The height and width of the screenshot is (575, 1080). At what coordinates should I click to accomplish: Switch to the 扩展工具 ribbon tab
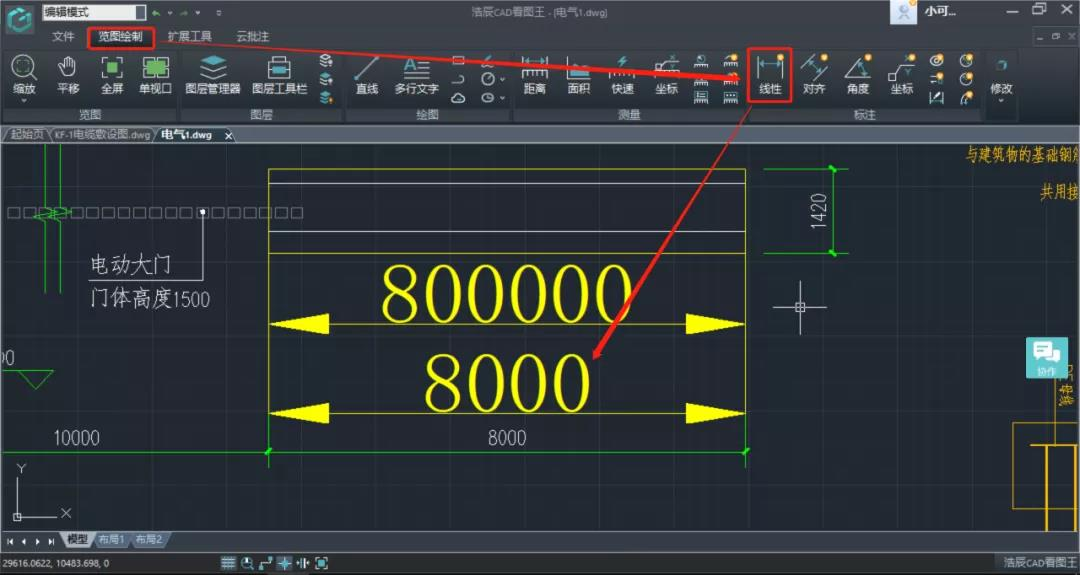click(x=190, y=36)
